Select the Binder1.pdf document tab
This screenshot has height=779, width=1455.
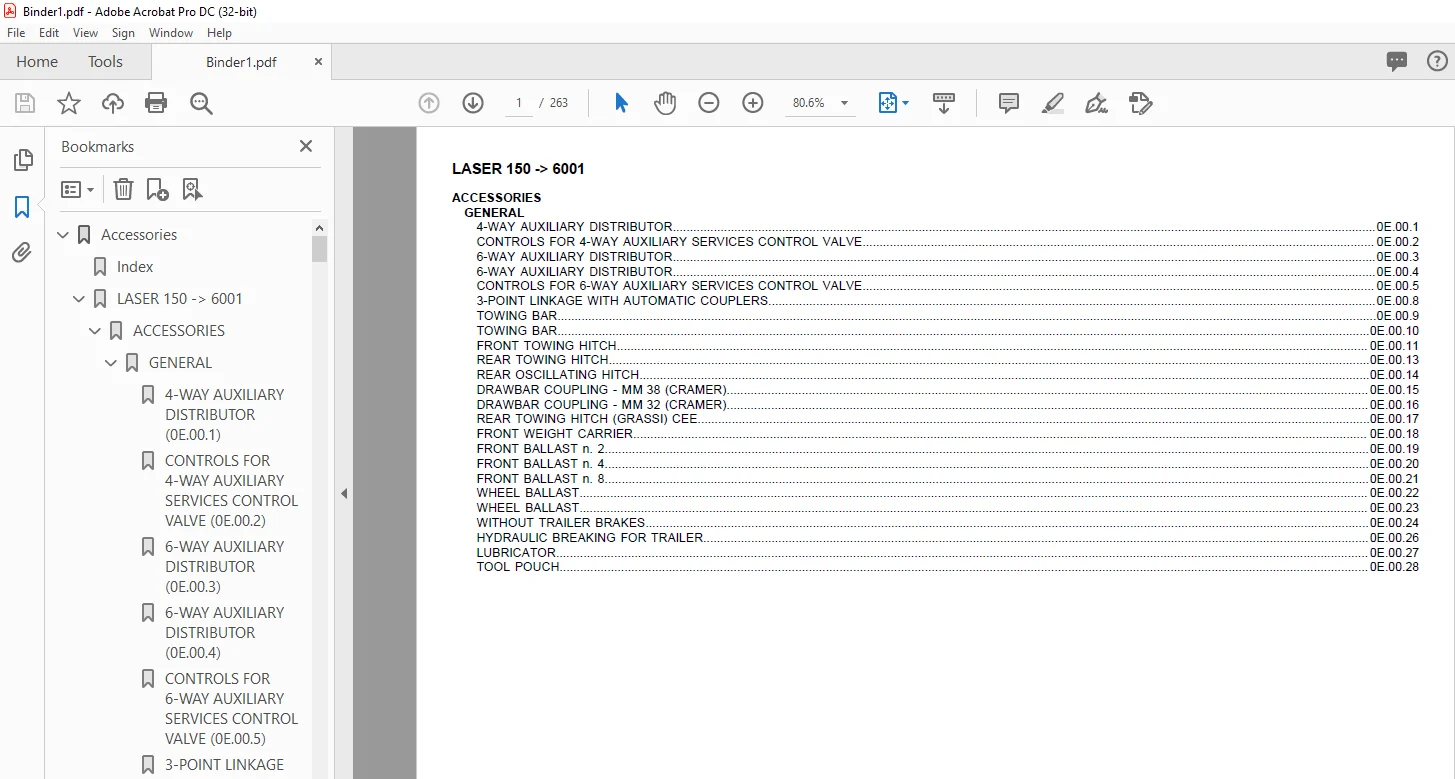point(241,62)
